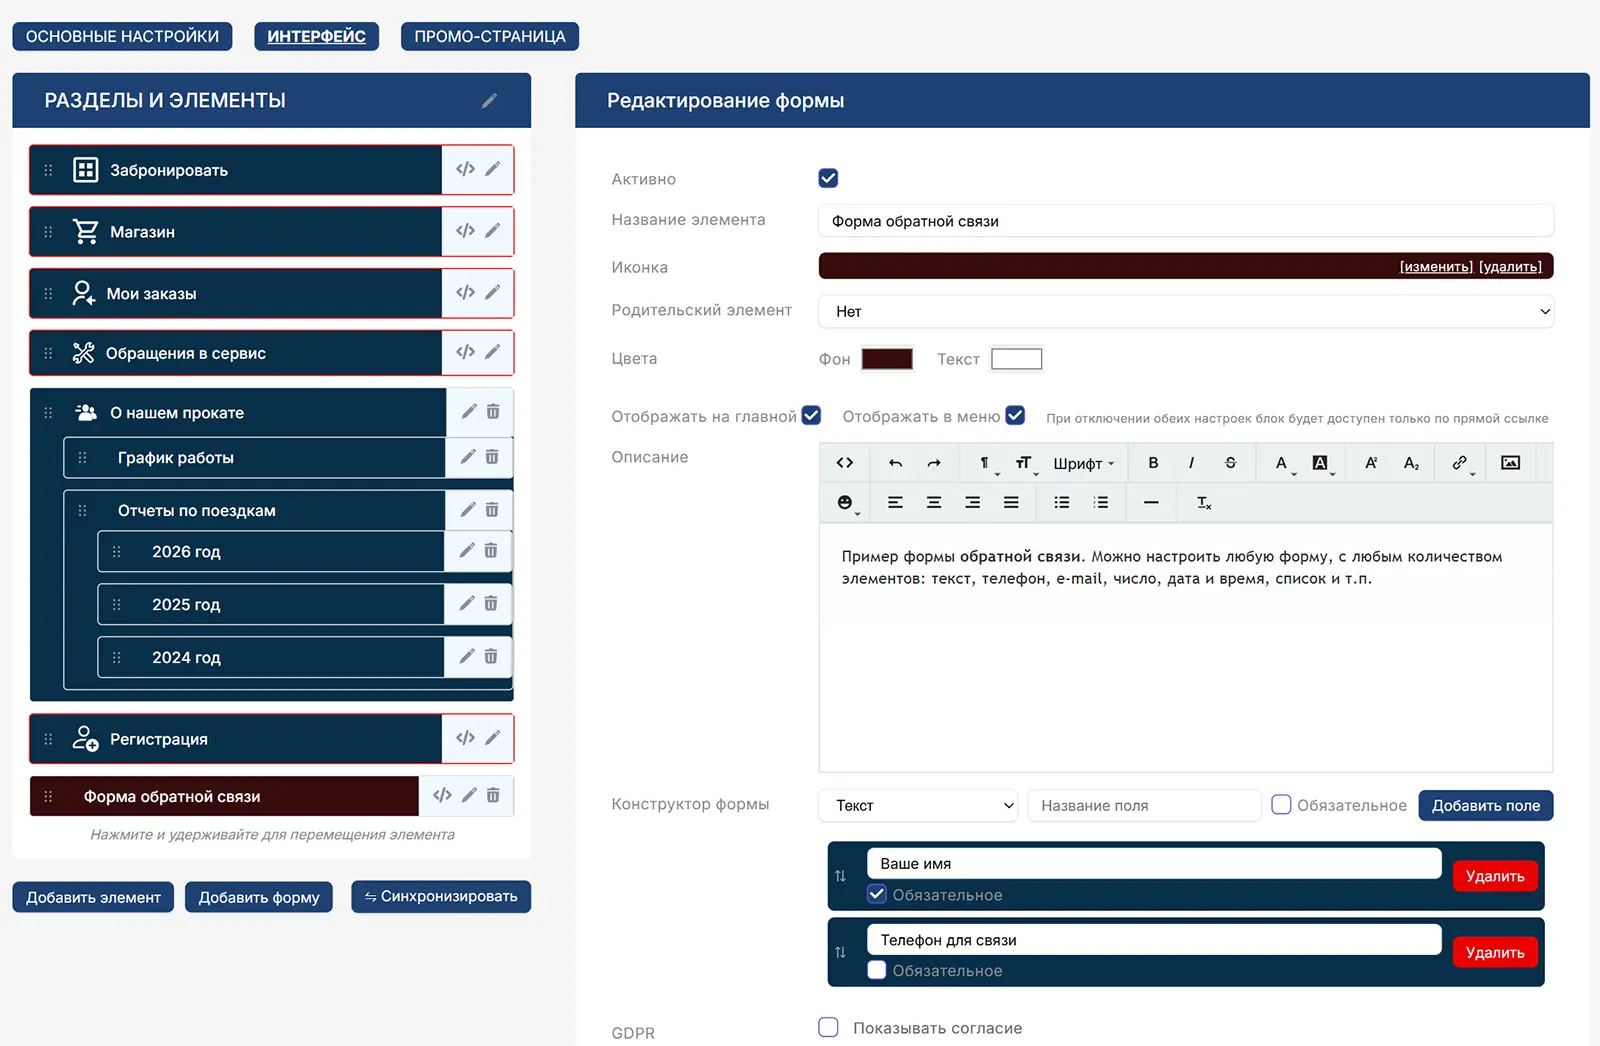Image resolution: width=1600 pixels, height=1046 pixels.
Task: Enable Показывать согласие GDPR checkbox
Action: coord(828,1028)
